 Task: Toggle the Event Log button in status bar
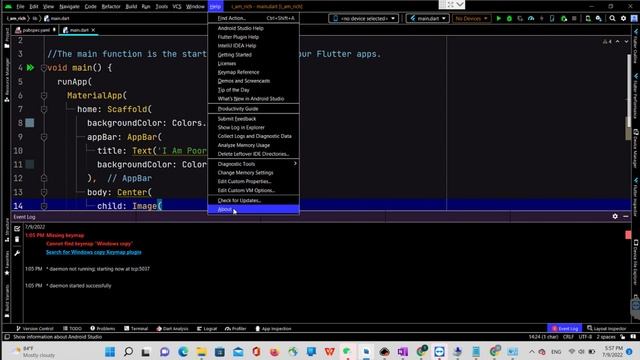click(x=564, y=329)
